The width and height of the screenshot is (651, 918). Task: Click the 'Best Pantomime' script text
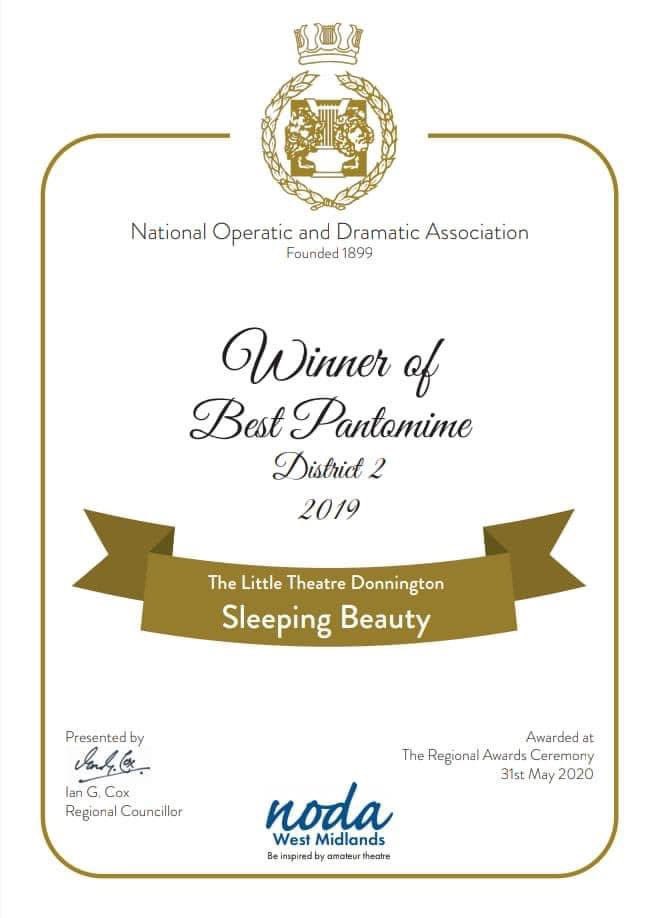point(331,420)
